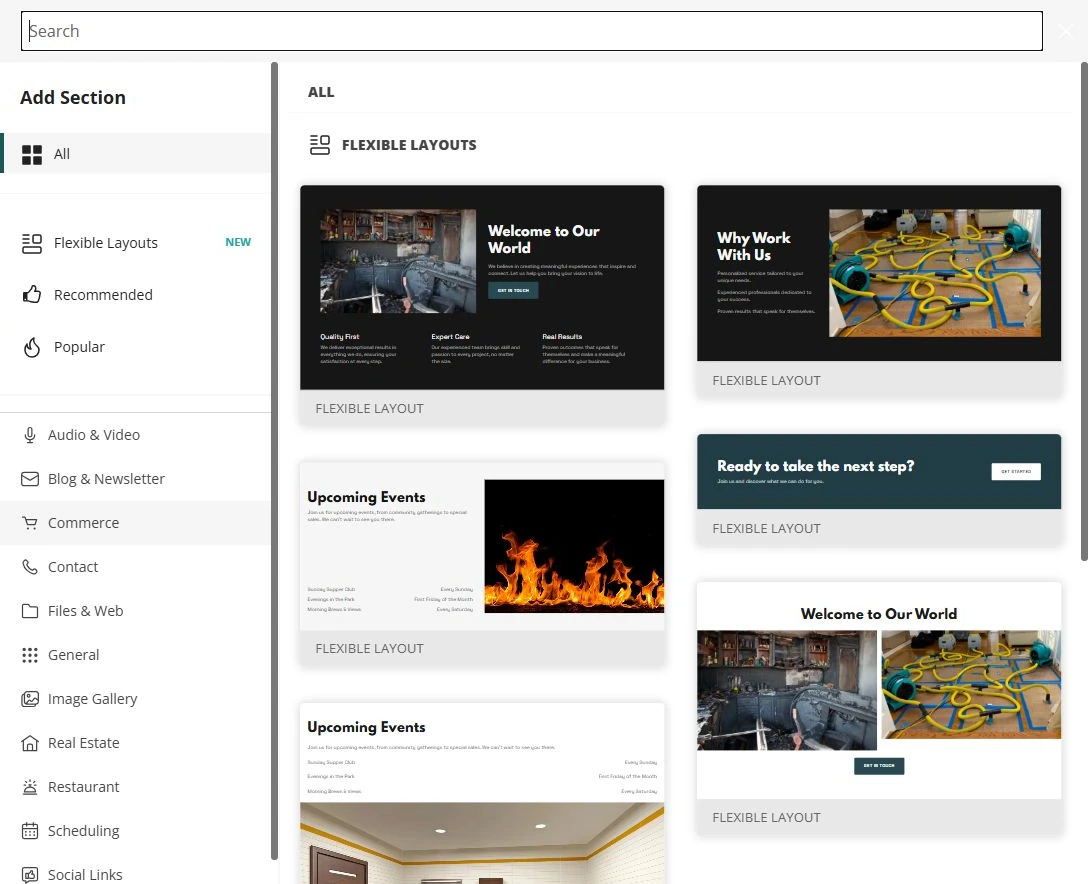Click the Popular flame icon
Image resolution: width=1088 pixels, height=884 pixels.
tap(32, 347)
